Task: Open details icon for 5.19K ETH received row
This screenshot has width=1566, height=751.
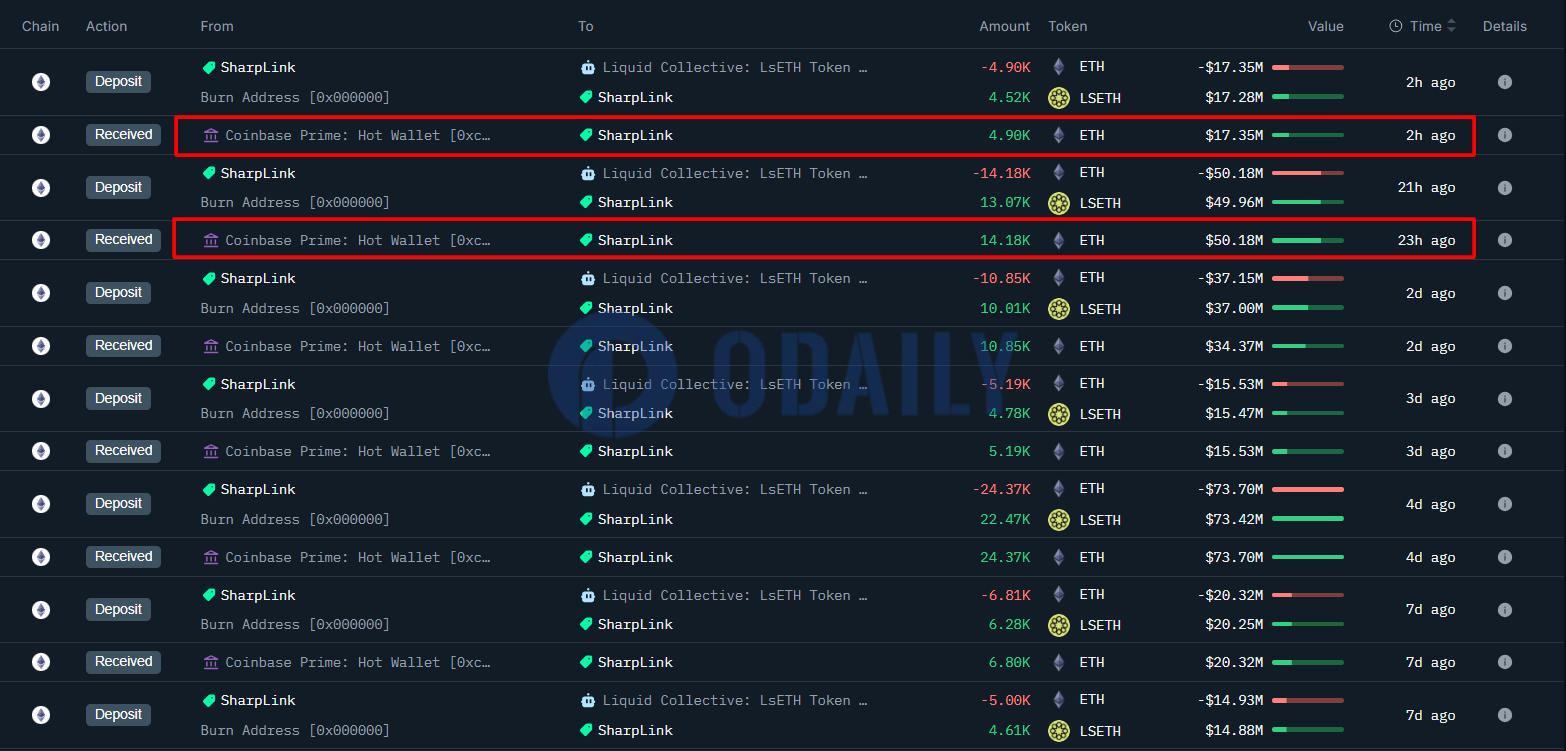Action: pyautogui.click(x=1504, y=451)
